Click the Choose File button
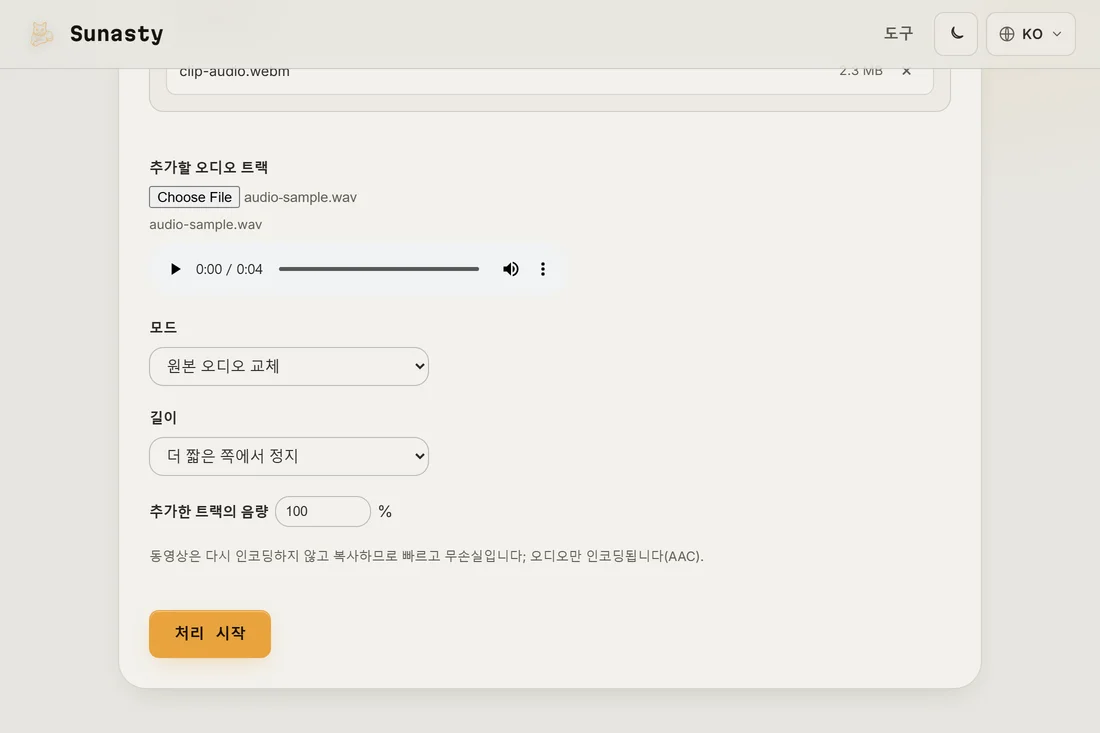Image resolution: width=1100 pixels, height=733 pixels. click(x=194, y=197)
